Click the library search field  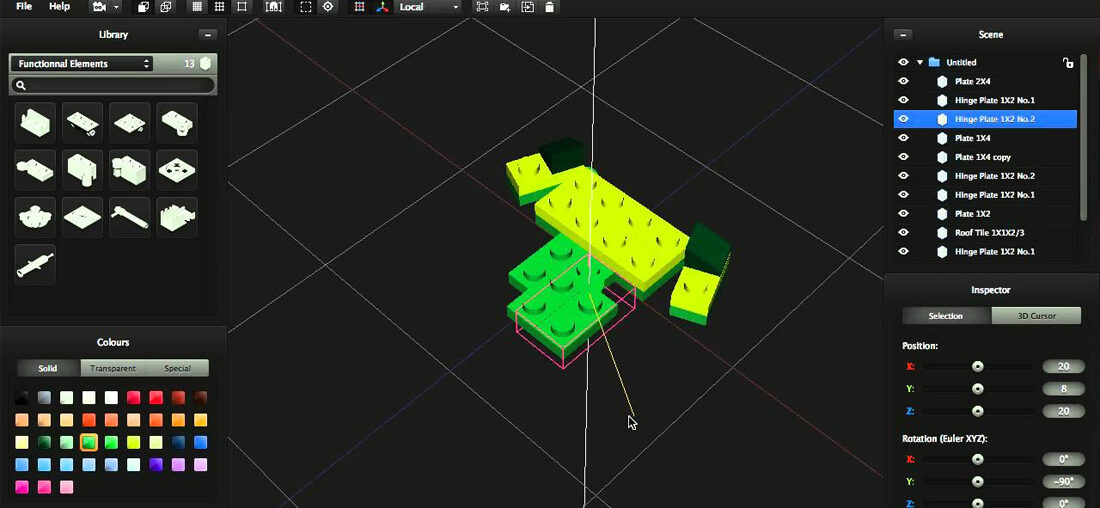click(113, 86)
